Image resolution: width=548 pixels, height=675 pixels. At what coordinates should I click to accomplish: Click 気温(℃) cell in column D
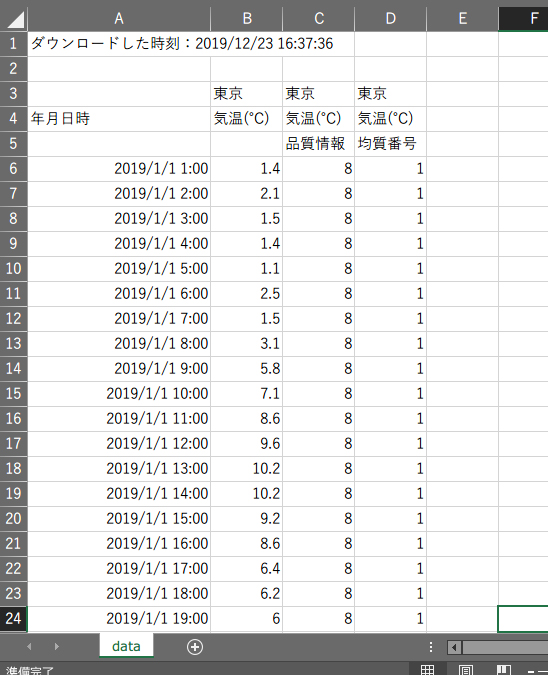[x=390, y=118]
